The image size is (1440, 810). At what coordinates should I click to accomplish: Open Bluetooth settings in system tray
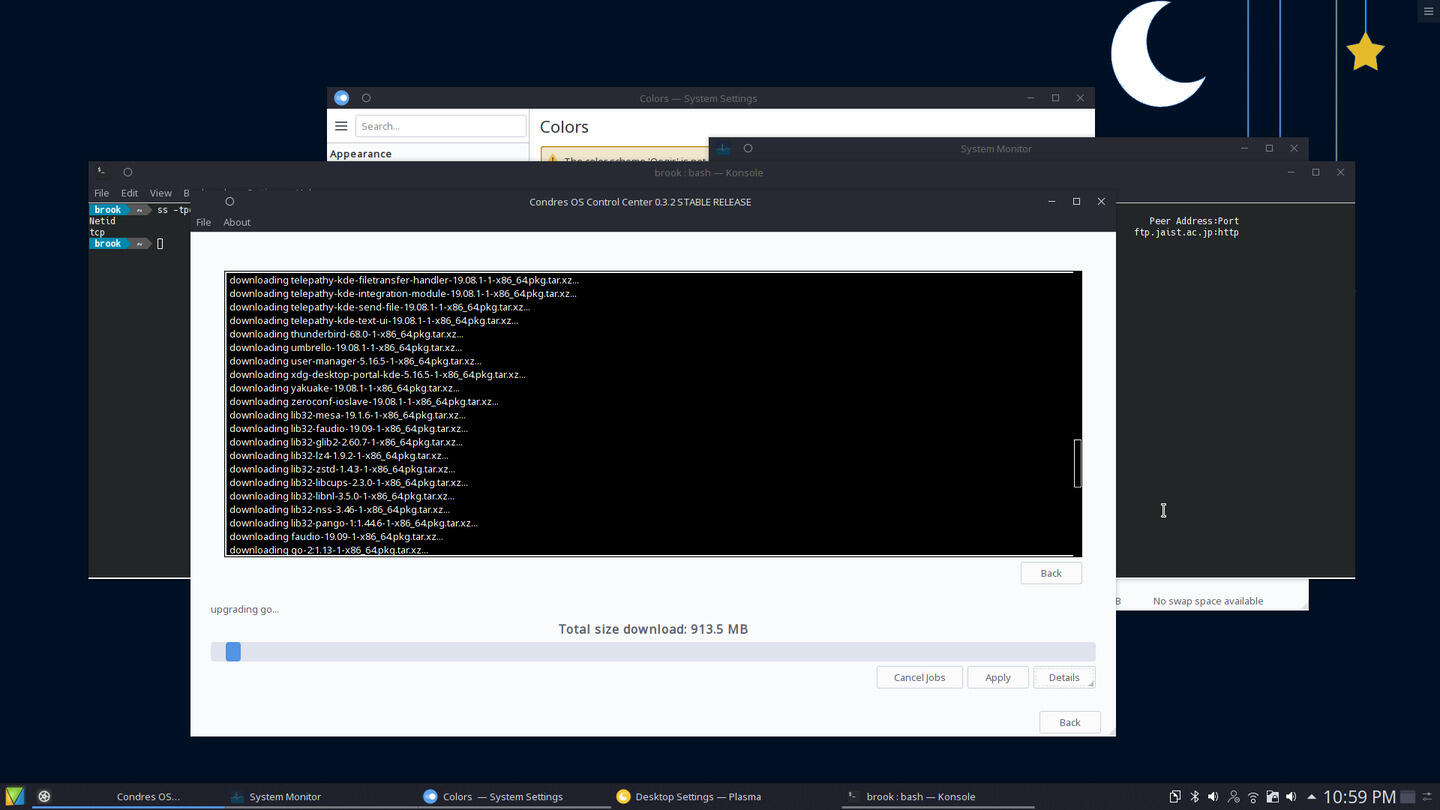click(1194, 797)
